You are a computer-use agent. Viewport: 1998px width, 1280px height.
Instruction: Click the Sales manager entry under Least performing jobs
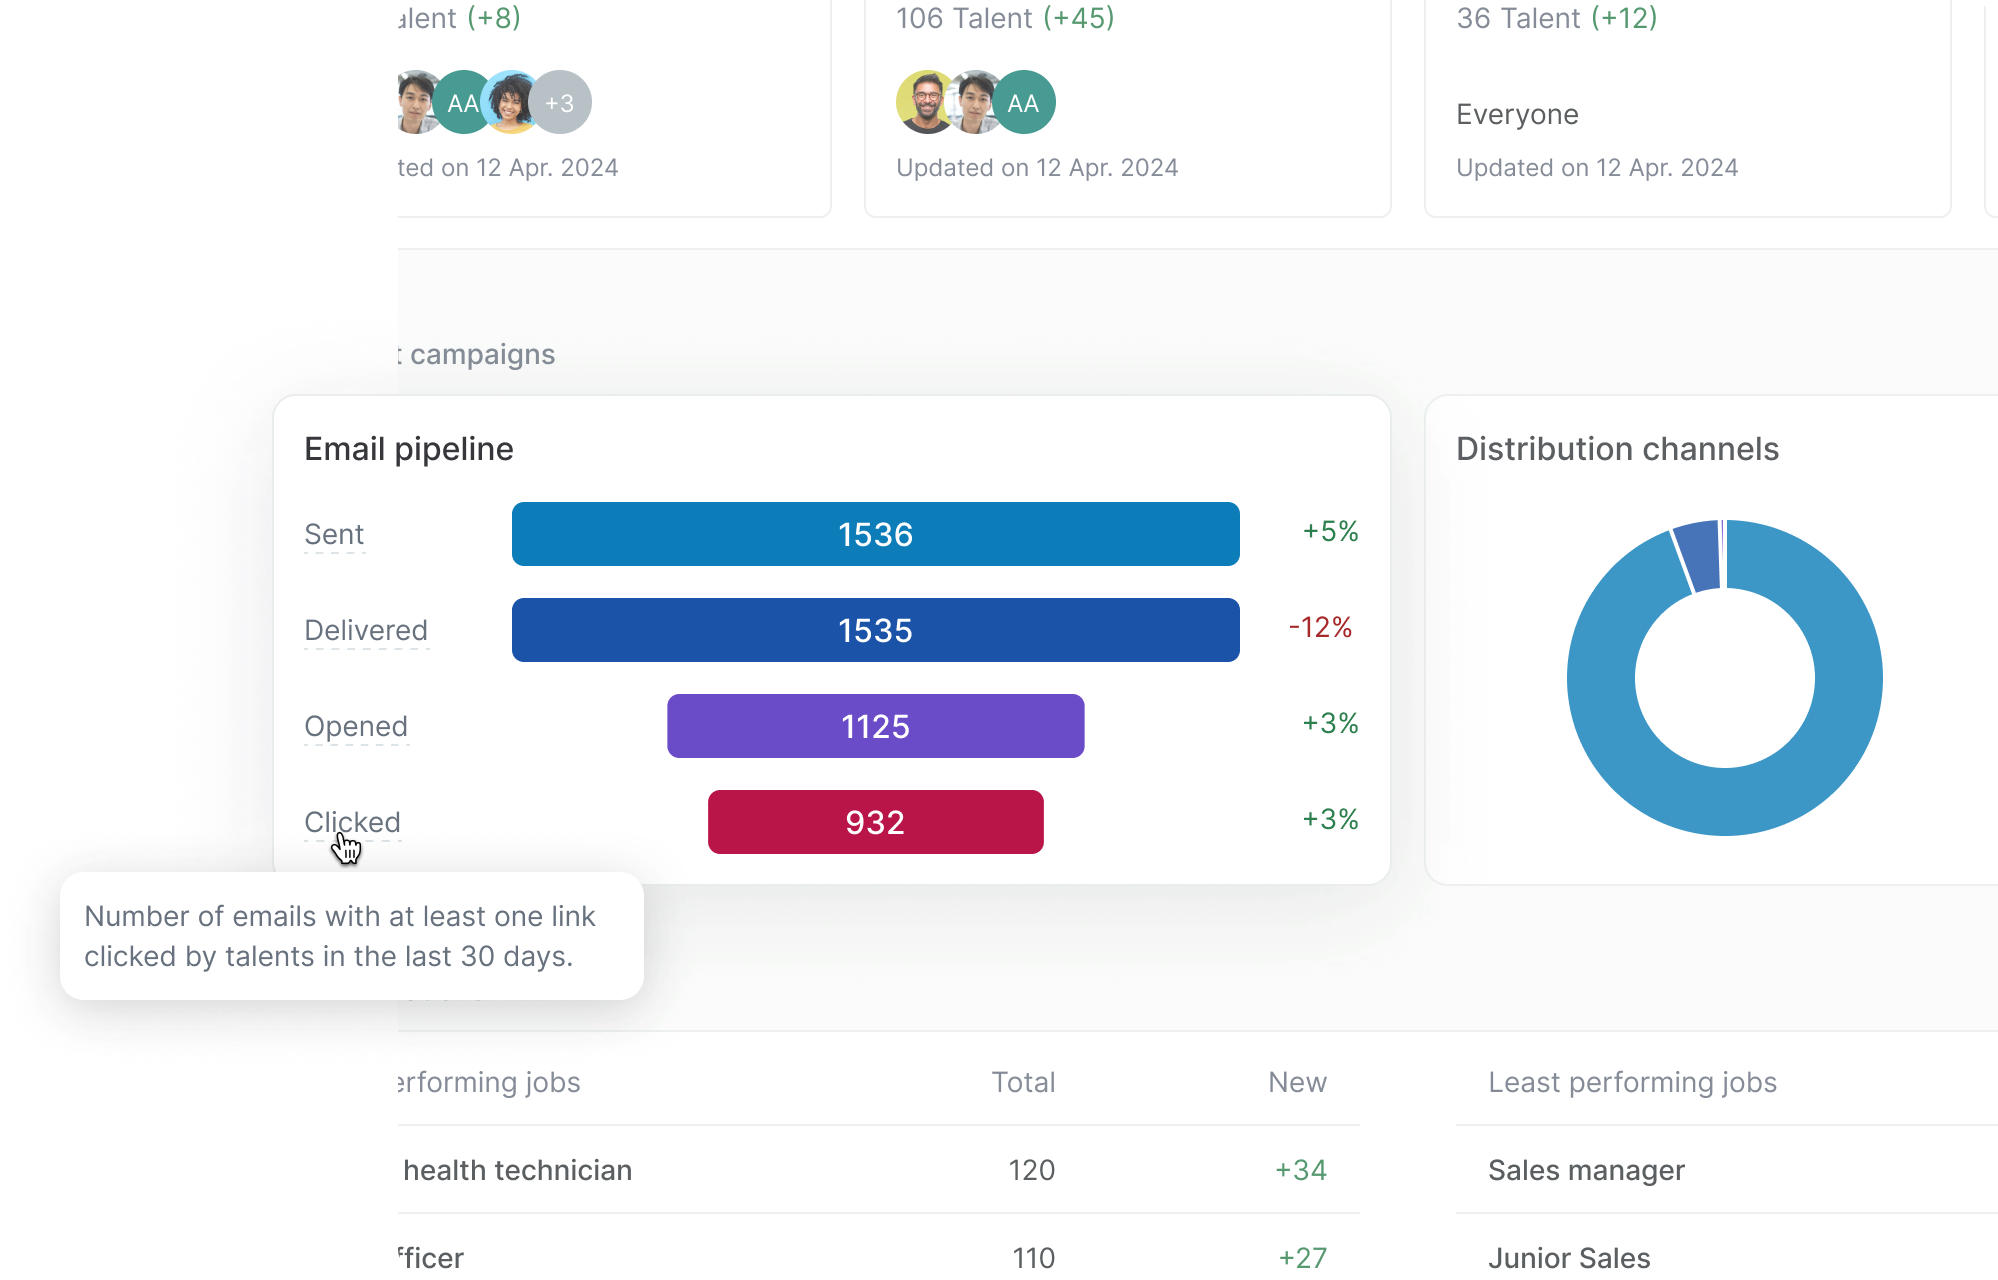(x=1586, y=1170)
